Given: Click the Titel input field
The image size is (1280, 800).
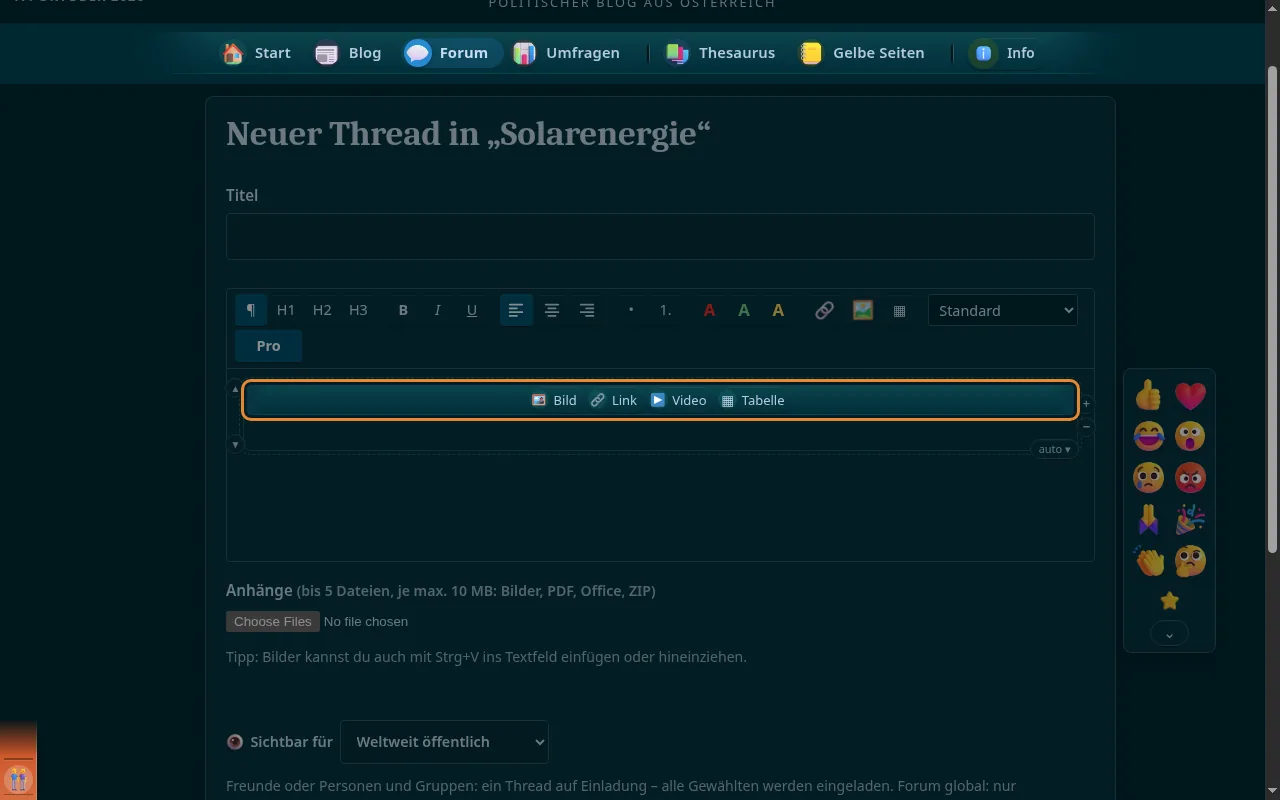Looking at the screenshot, I should click(x=660, y=236).
